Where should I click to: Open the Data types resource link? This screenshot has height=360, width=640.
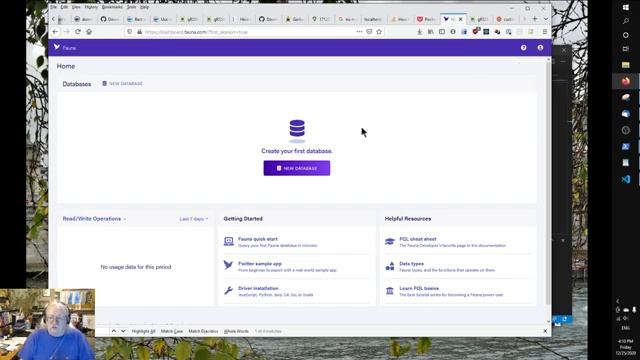pyautogui.click(x=411, y=264)
